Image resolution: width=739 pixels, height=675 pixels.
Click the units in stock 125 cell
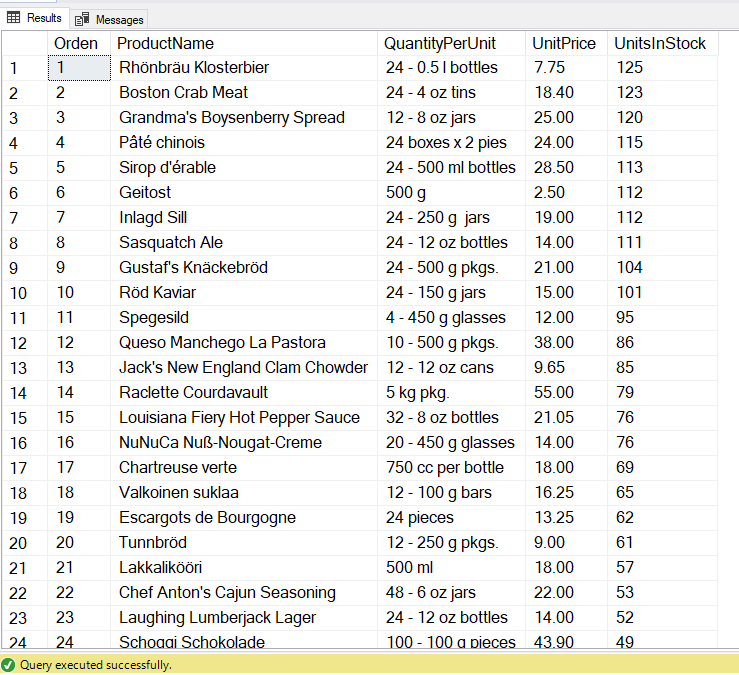pos(662,68)
